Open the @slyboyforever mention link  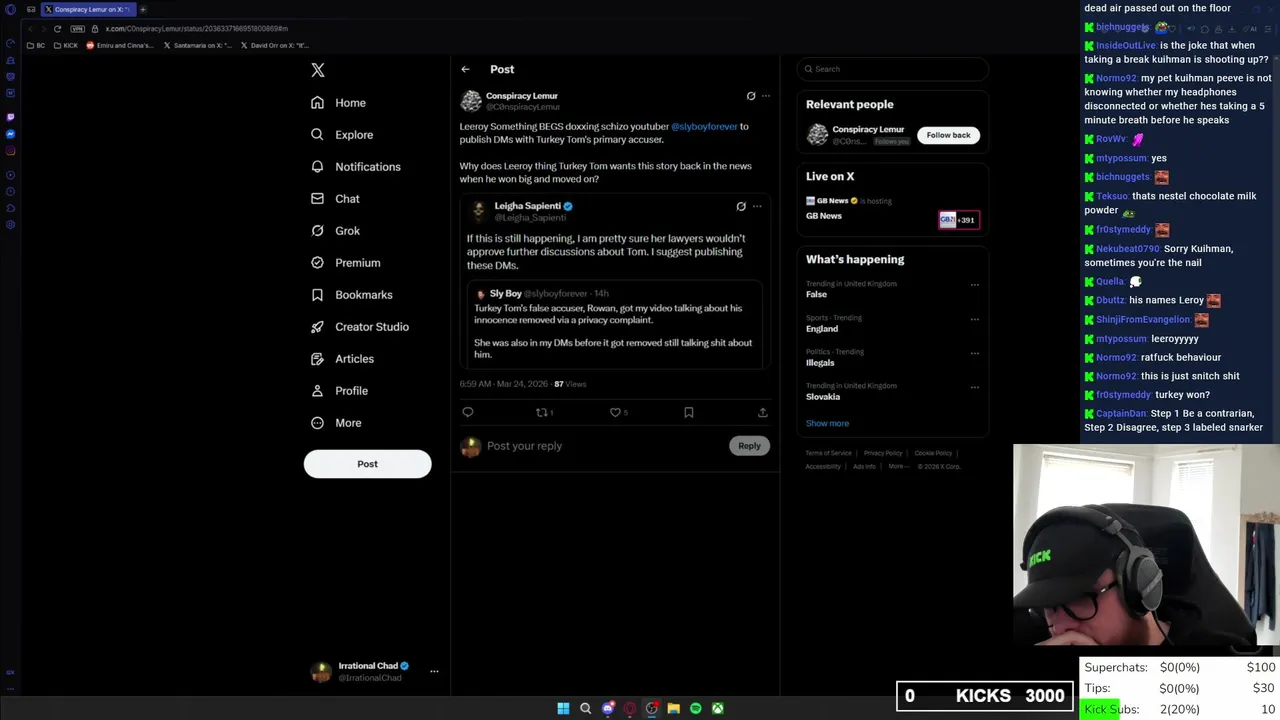click(704, 127)
